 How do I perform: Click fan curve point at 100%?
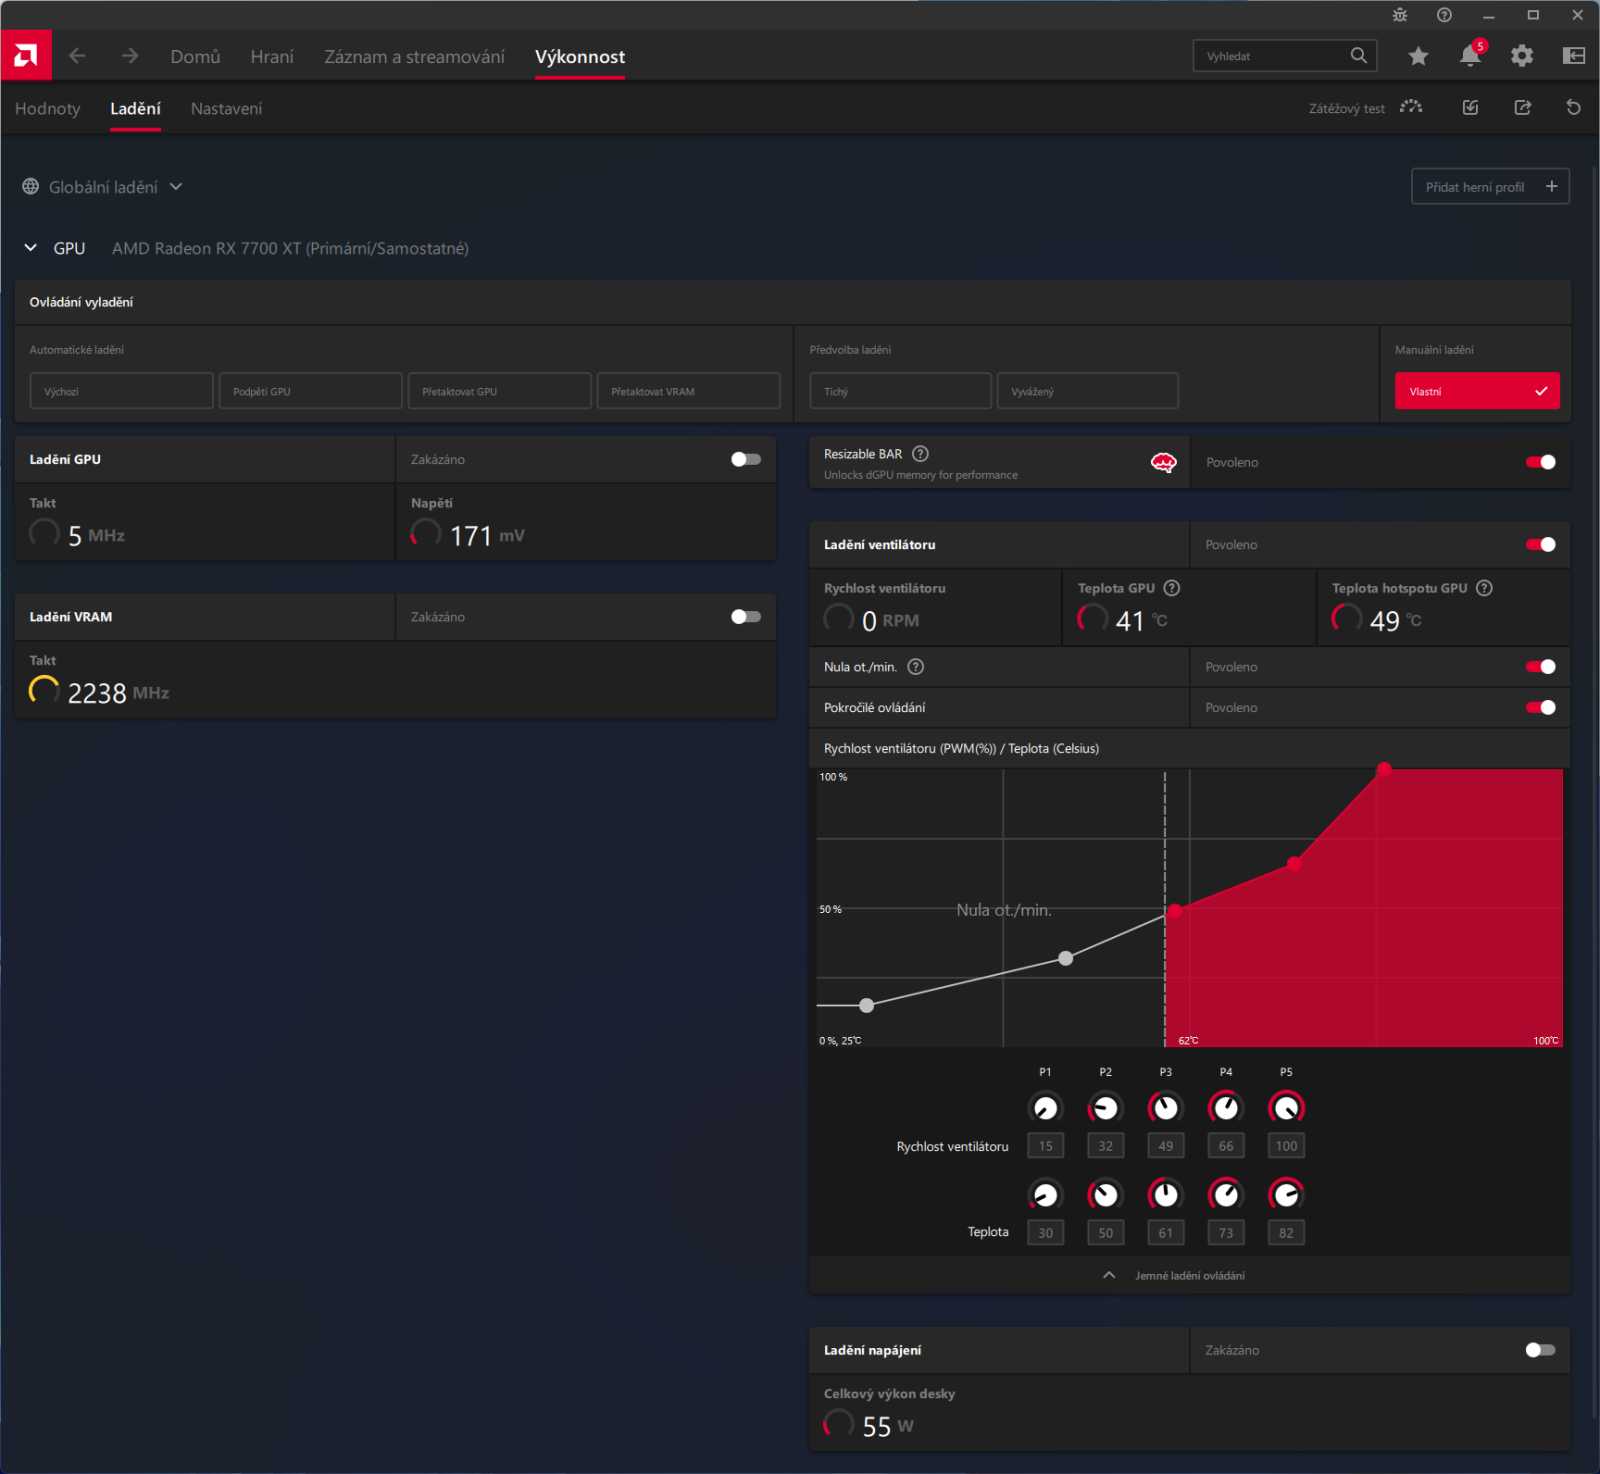click(1384, 769)
